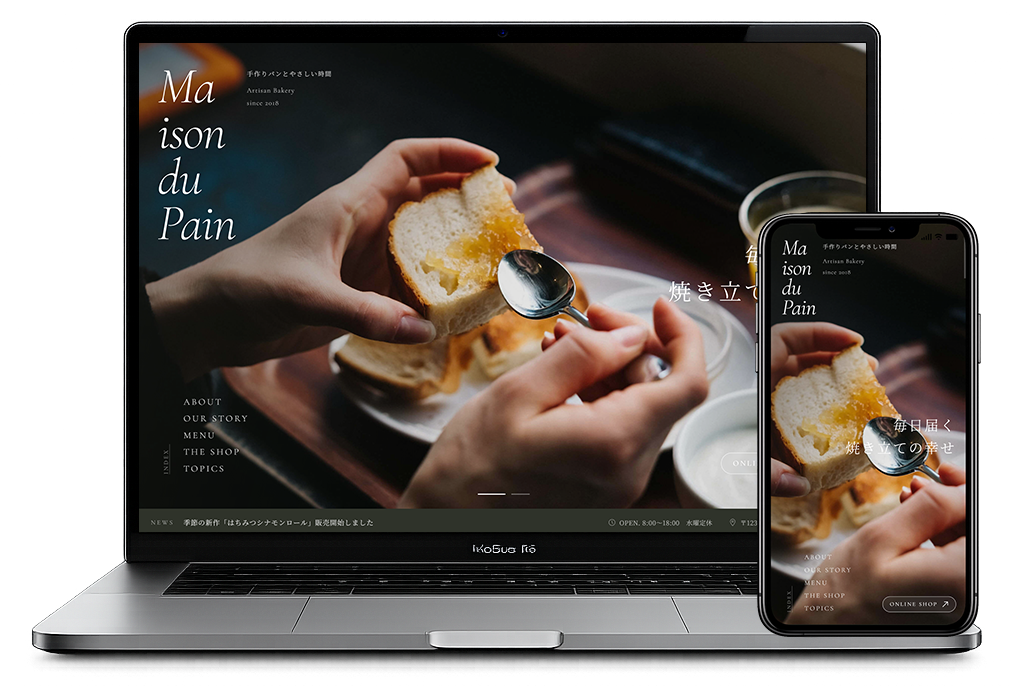Viewport: 1012px width, 686px height.
Task: Click the clock icon beside the opening hours
Action: 611,523
